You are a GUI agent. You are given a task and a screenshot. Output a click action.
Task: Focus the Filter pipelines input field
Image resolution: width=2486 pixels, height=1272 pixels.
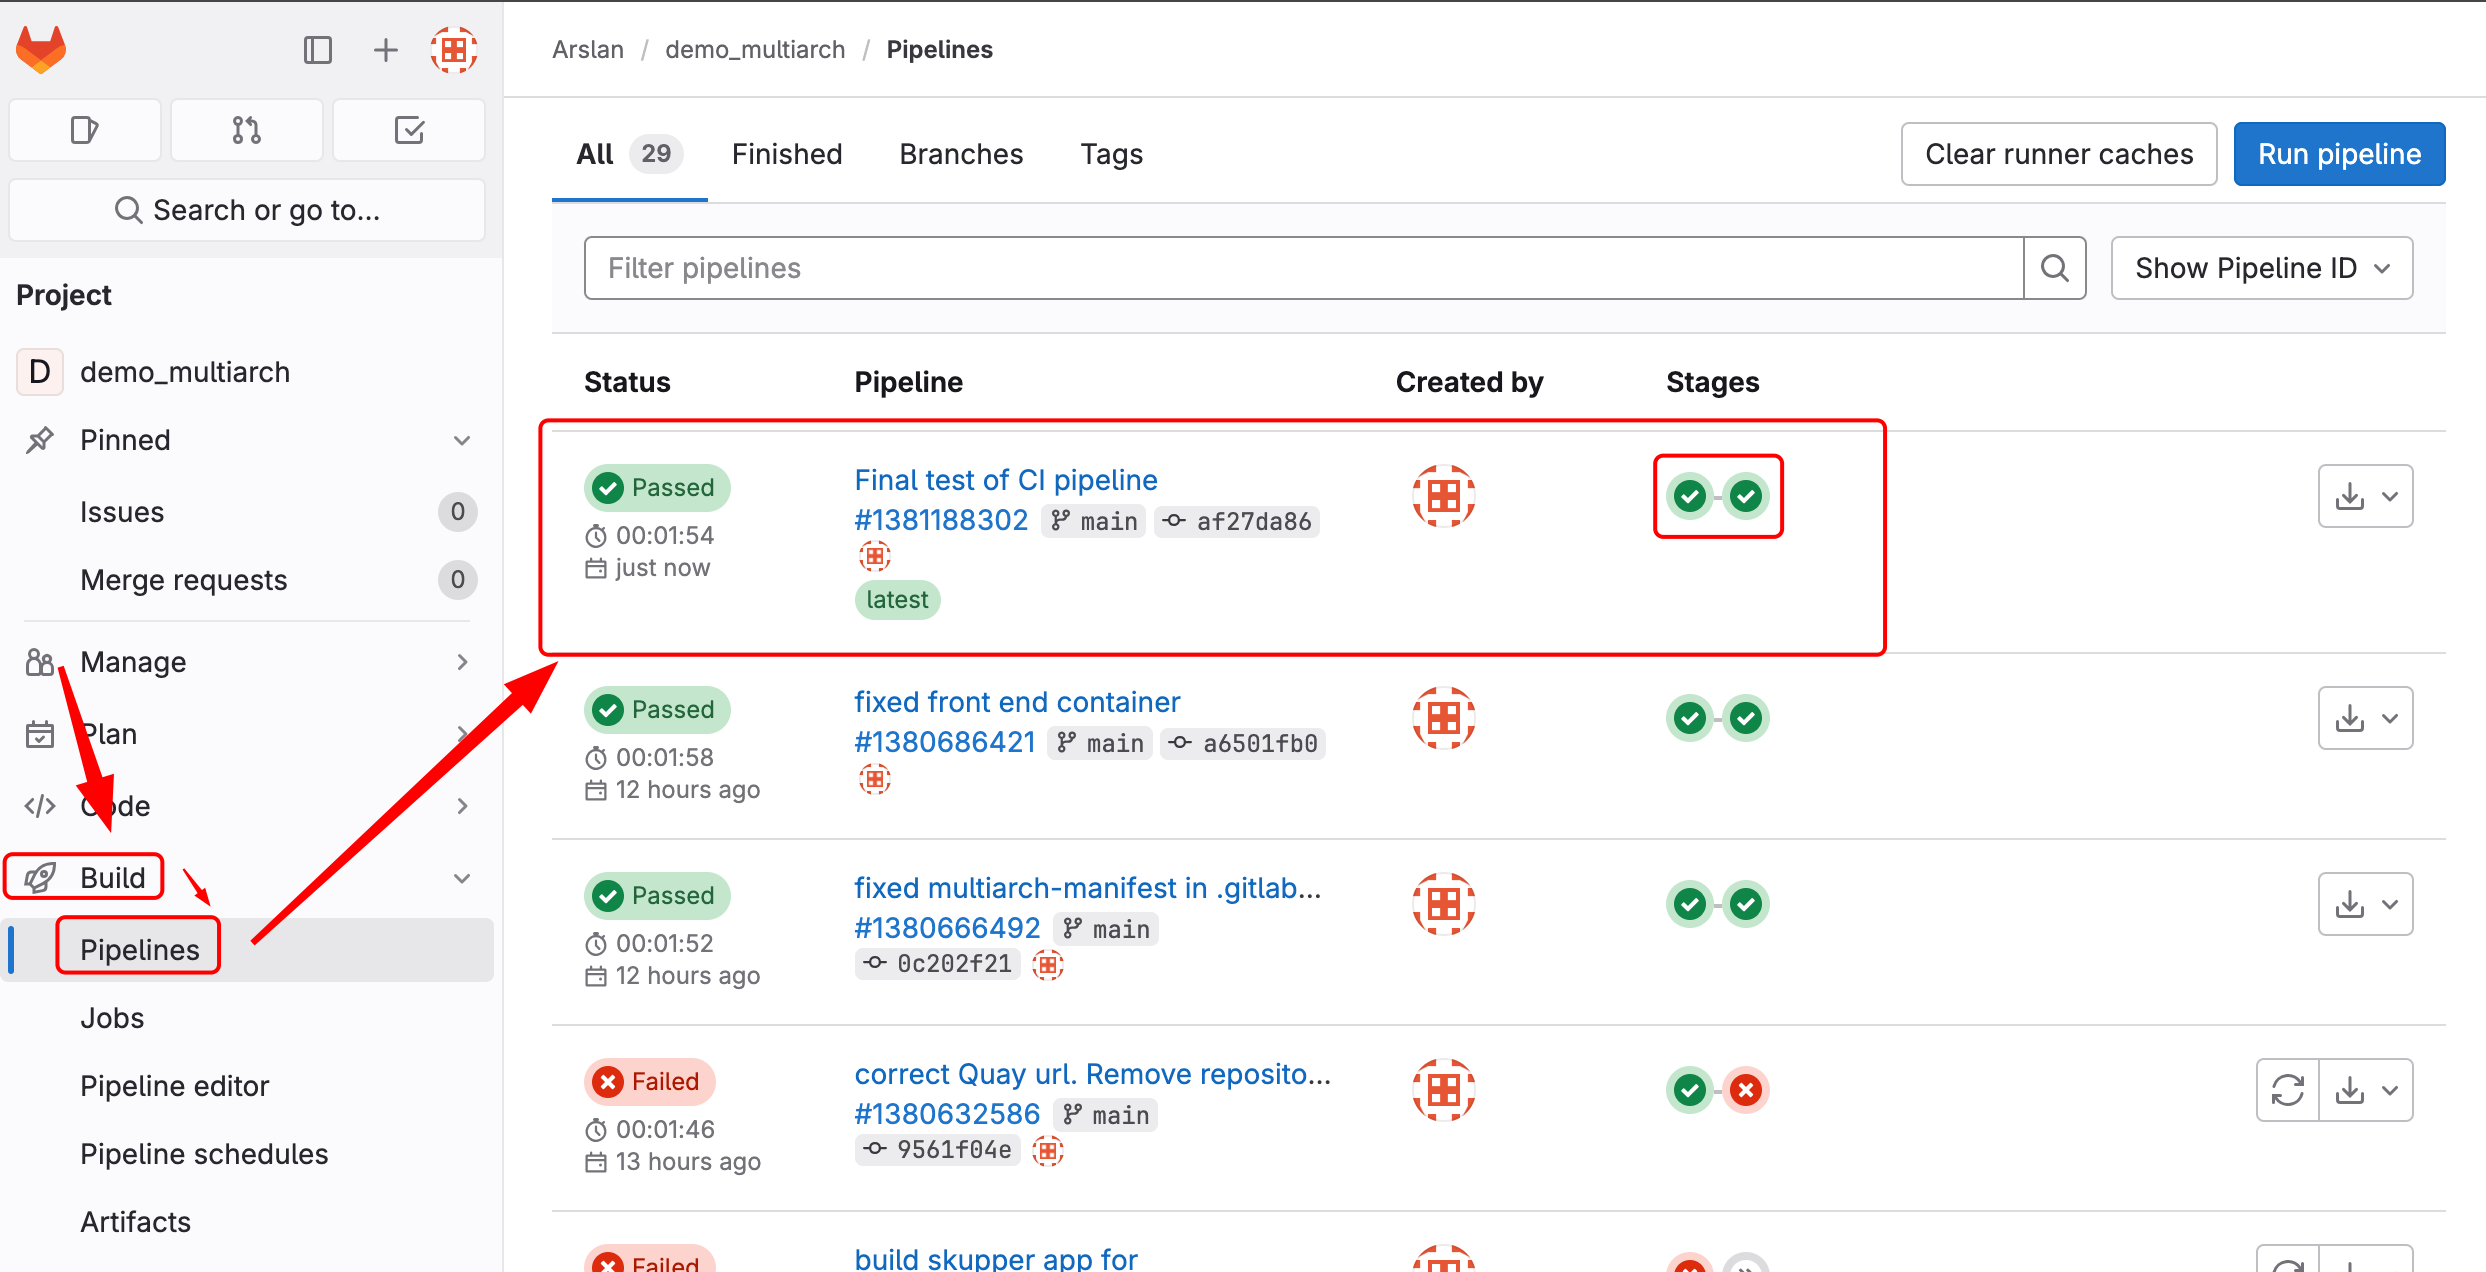coord(1304,268)
